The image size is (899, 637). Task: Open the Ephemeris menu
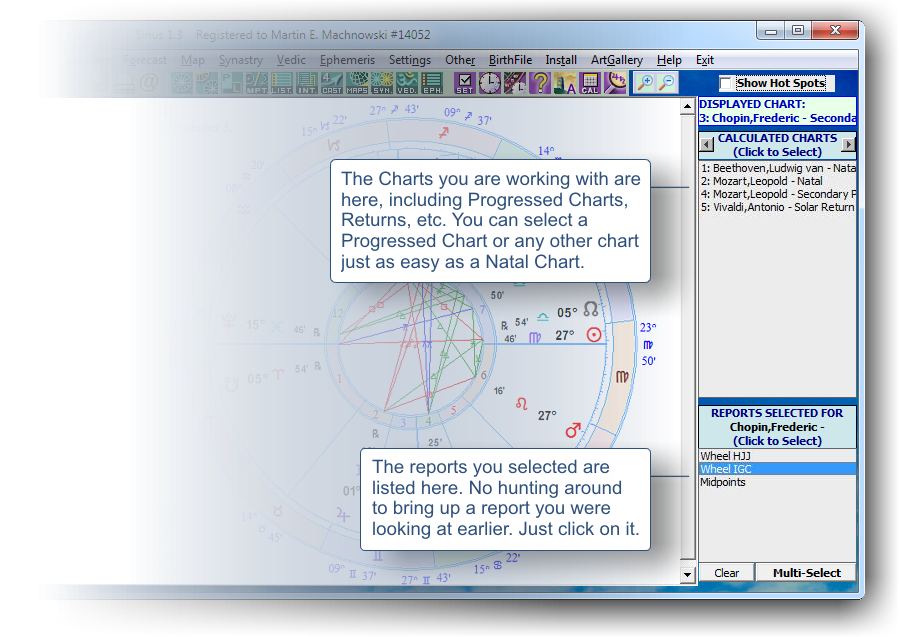pos(347,60)
